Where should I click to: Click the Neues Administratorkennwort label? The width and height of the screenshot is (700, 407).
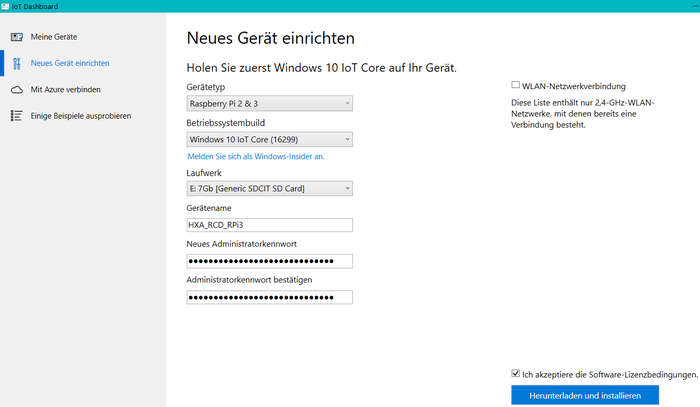[242, 244]
